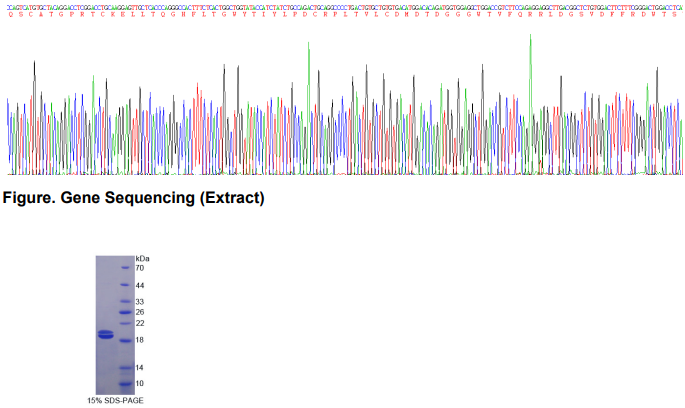Click the "33" marker weight label
The height and width of the screenshot is (408, 685).
tap(140, 302)
